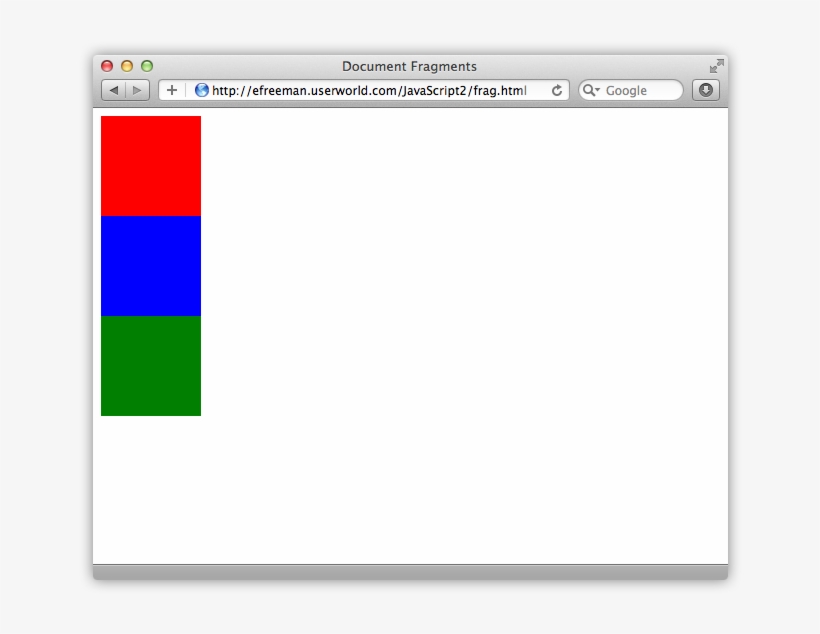The height and width of the screenshot is (634, 820).
Task: Click the magnifying glass in the search field
Action: 589,89
